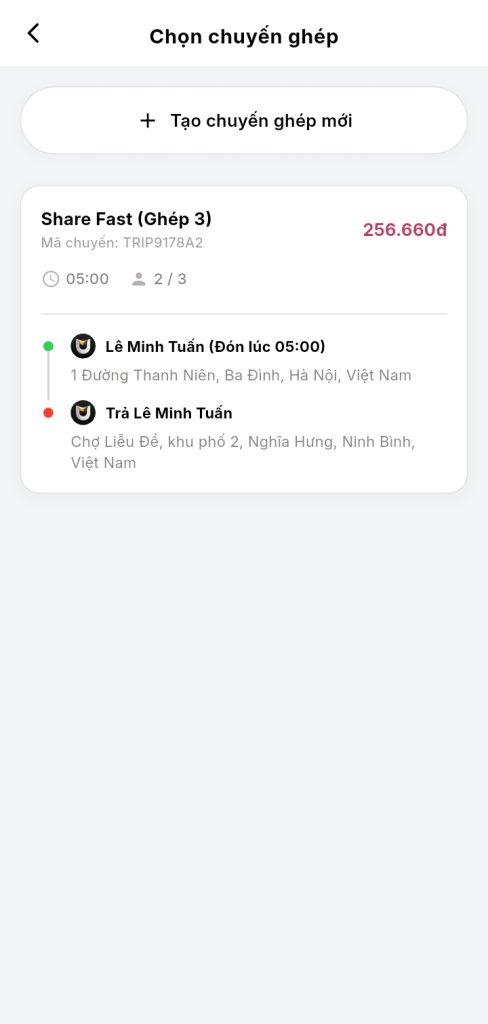
Task: Tap the Trả Lê Minh Tuấn label
Action: [x=169, y=413]
